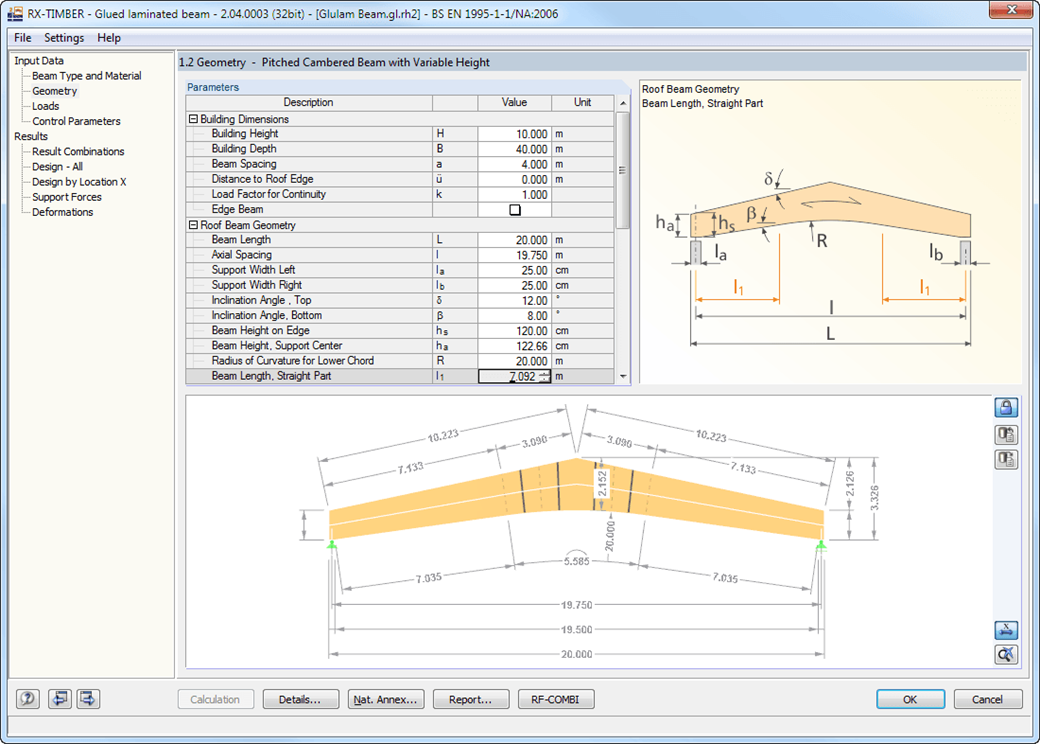The height and width of the screenshot is (744, 1040).
Task: Click the Building Height value 10.000
Action: pos(514,134)
